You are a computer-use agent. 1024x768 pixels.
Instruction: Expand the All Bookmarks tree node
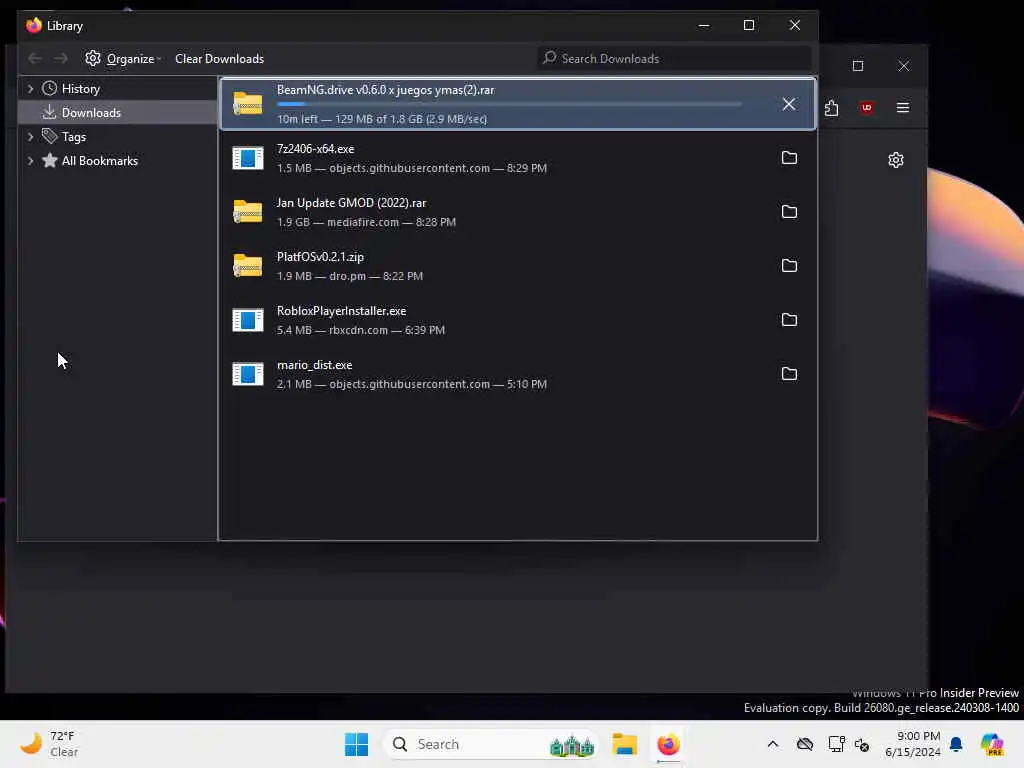[30, 161]
